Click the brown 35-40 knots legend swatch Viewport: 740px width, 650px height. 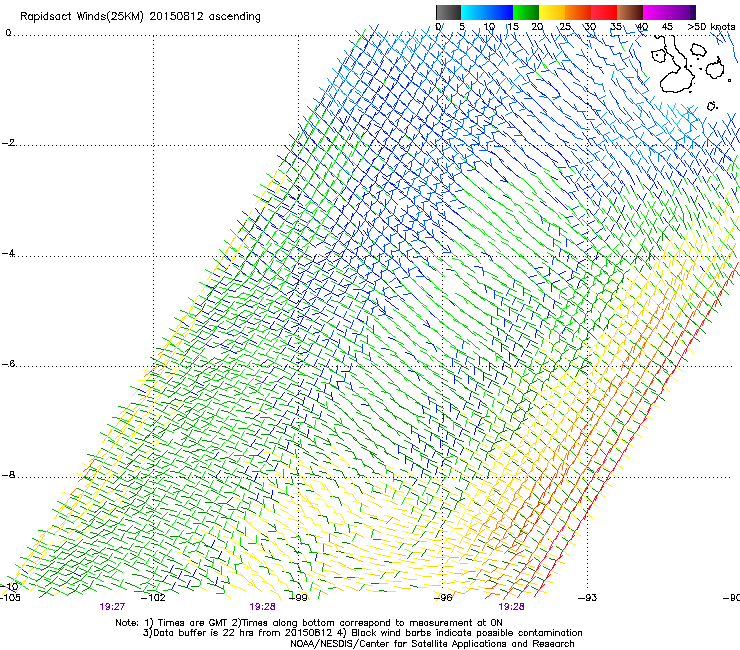coord(630,12)
